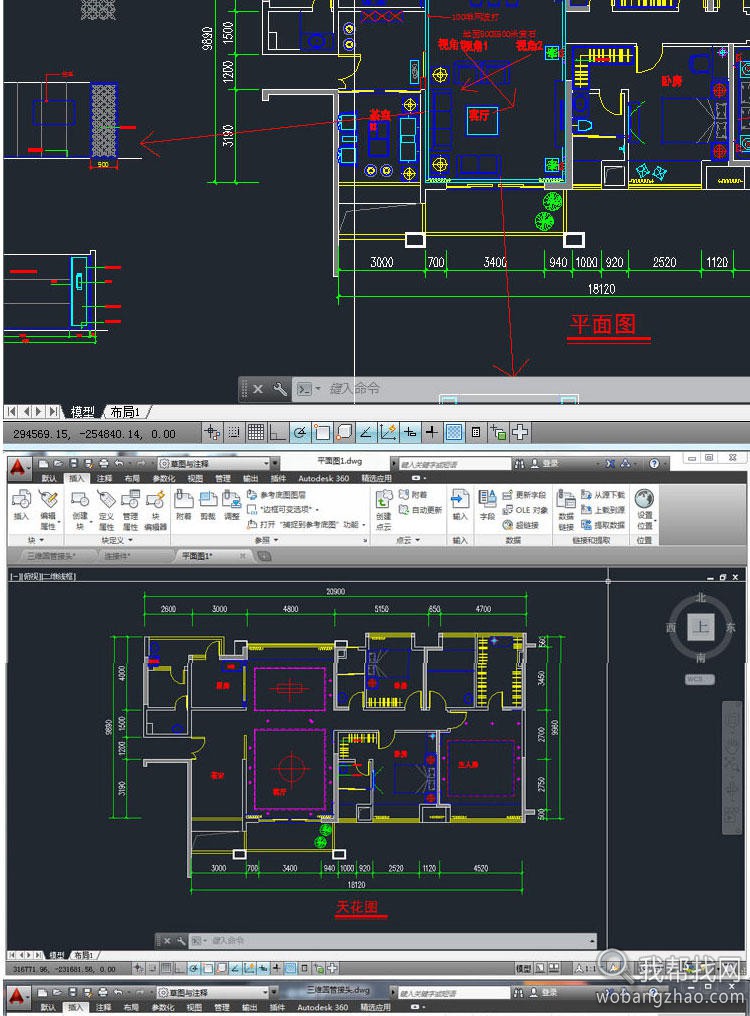Click the new drawing tab button beside 平面图1
The width and height of the screenshot is (750, 1016).
pos(264,556)
